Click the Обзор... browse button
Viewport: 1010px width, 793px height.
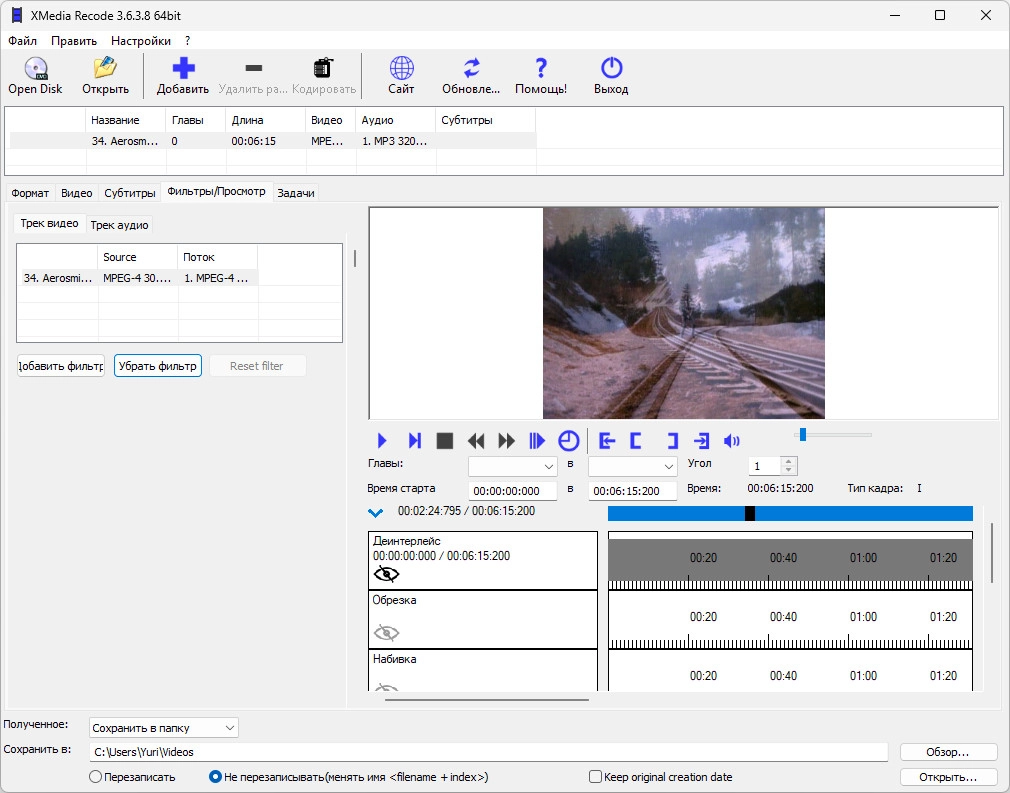click(x=948, y=752)
